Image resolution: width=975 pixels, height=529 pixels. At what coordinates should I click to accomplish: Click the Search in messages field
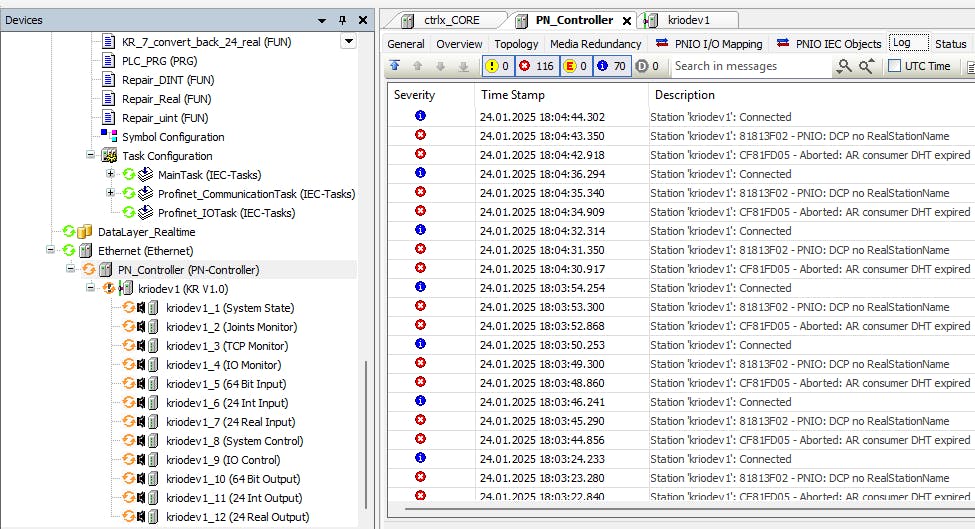(x=750, y=66)
